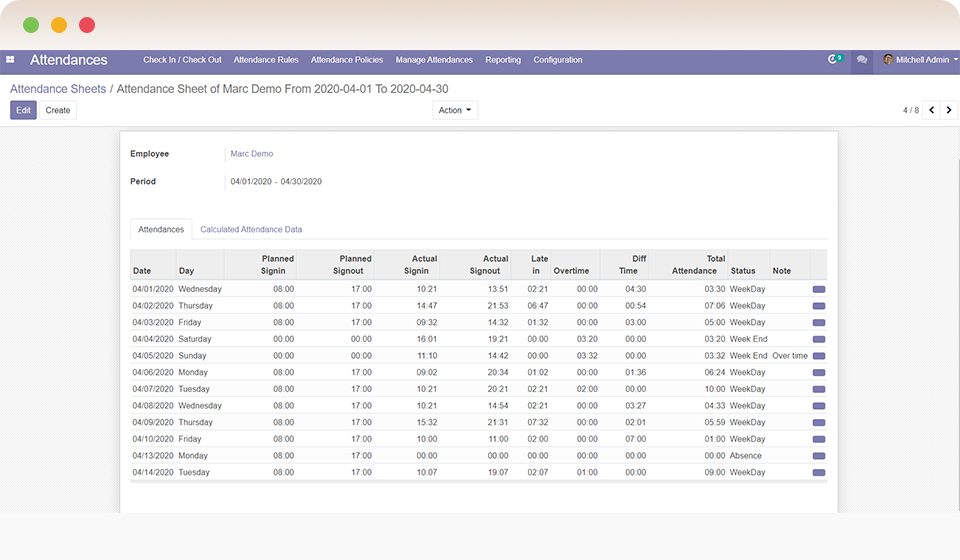960x560 pixels.
Task: Go back to Attendance Sheets breadcrumb
Action: [58, 89]
